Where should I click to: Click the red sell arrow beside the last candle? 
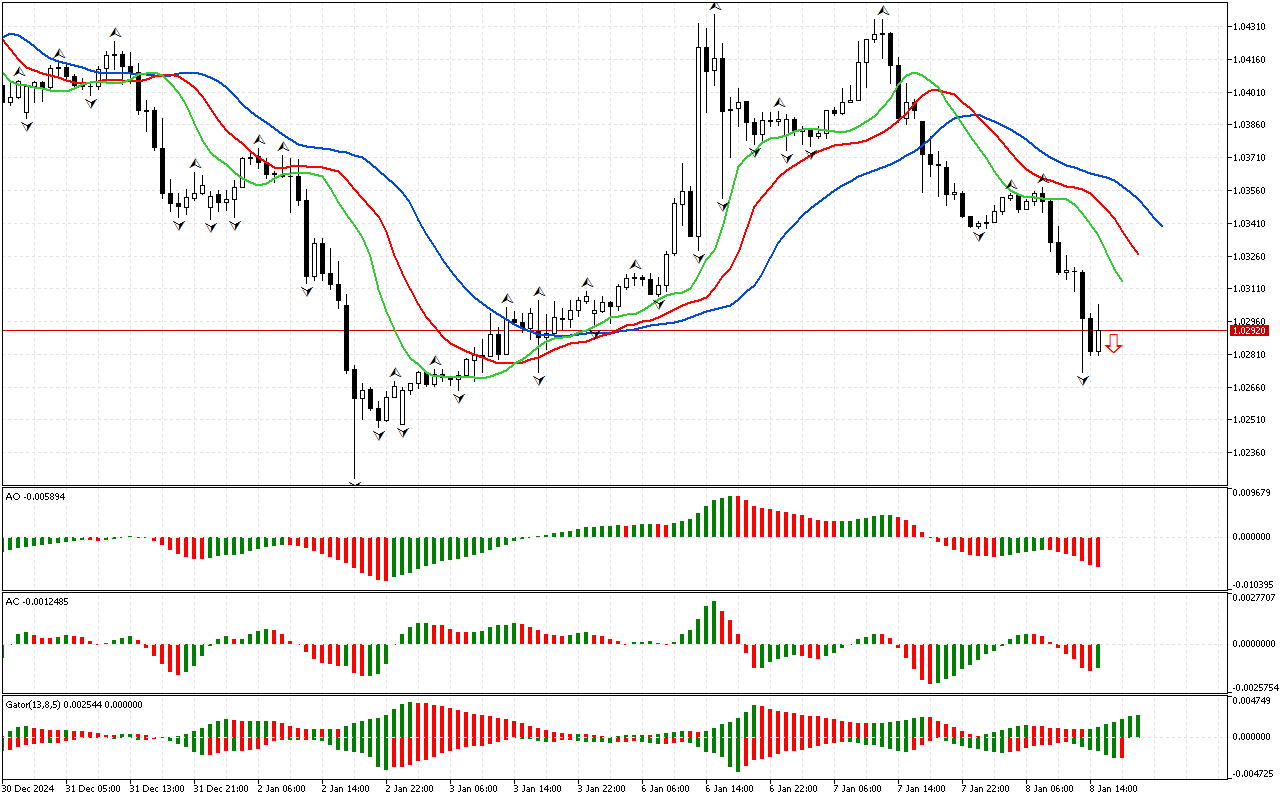[x=1113, y=344]
